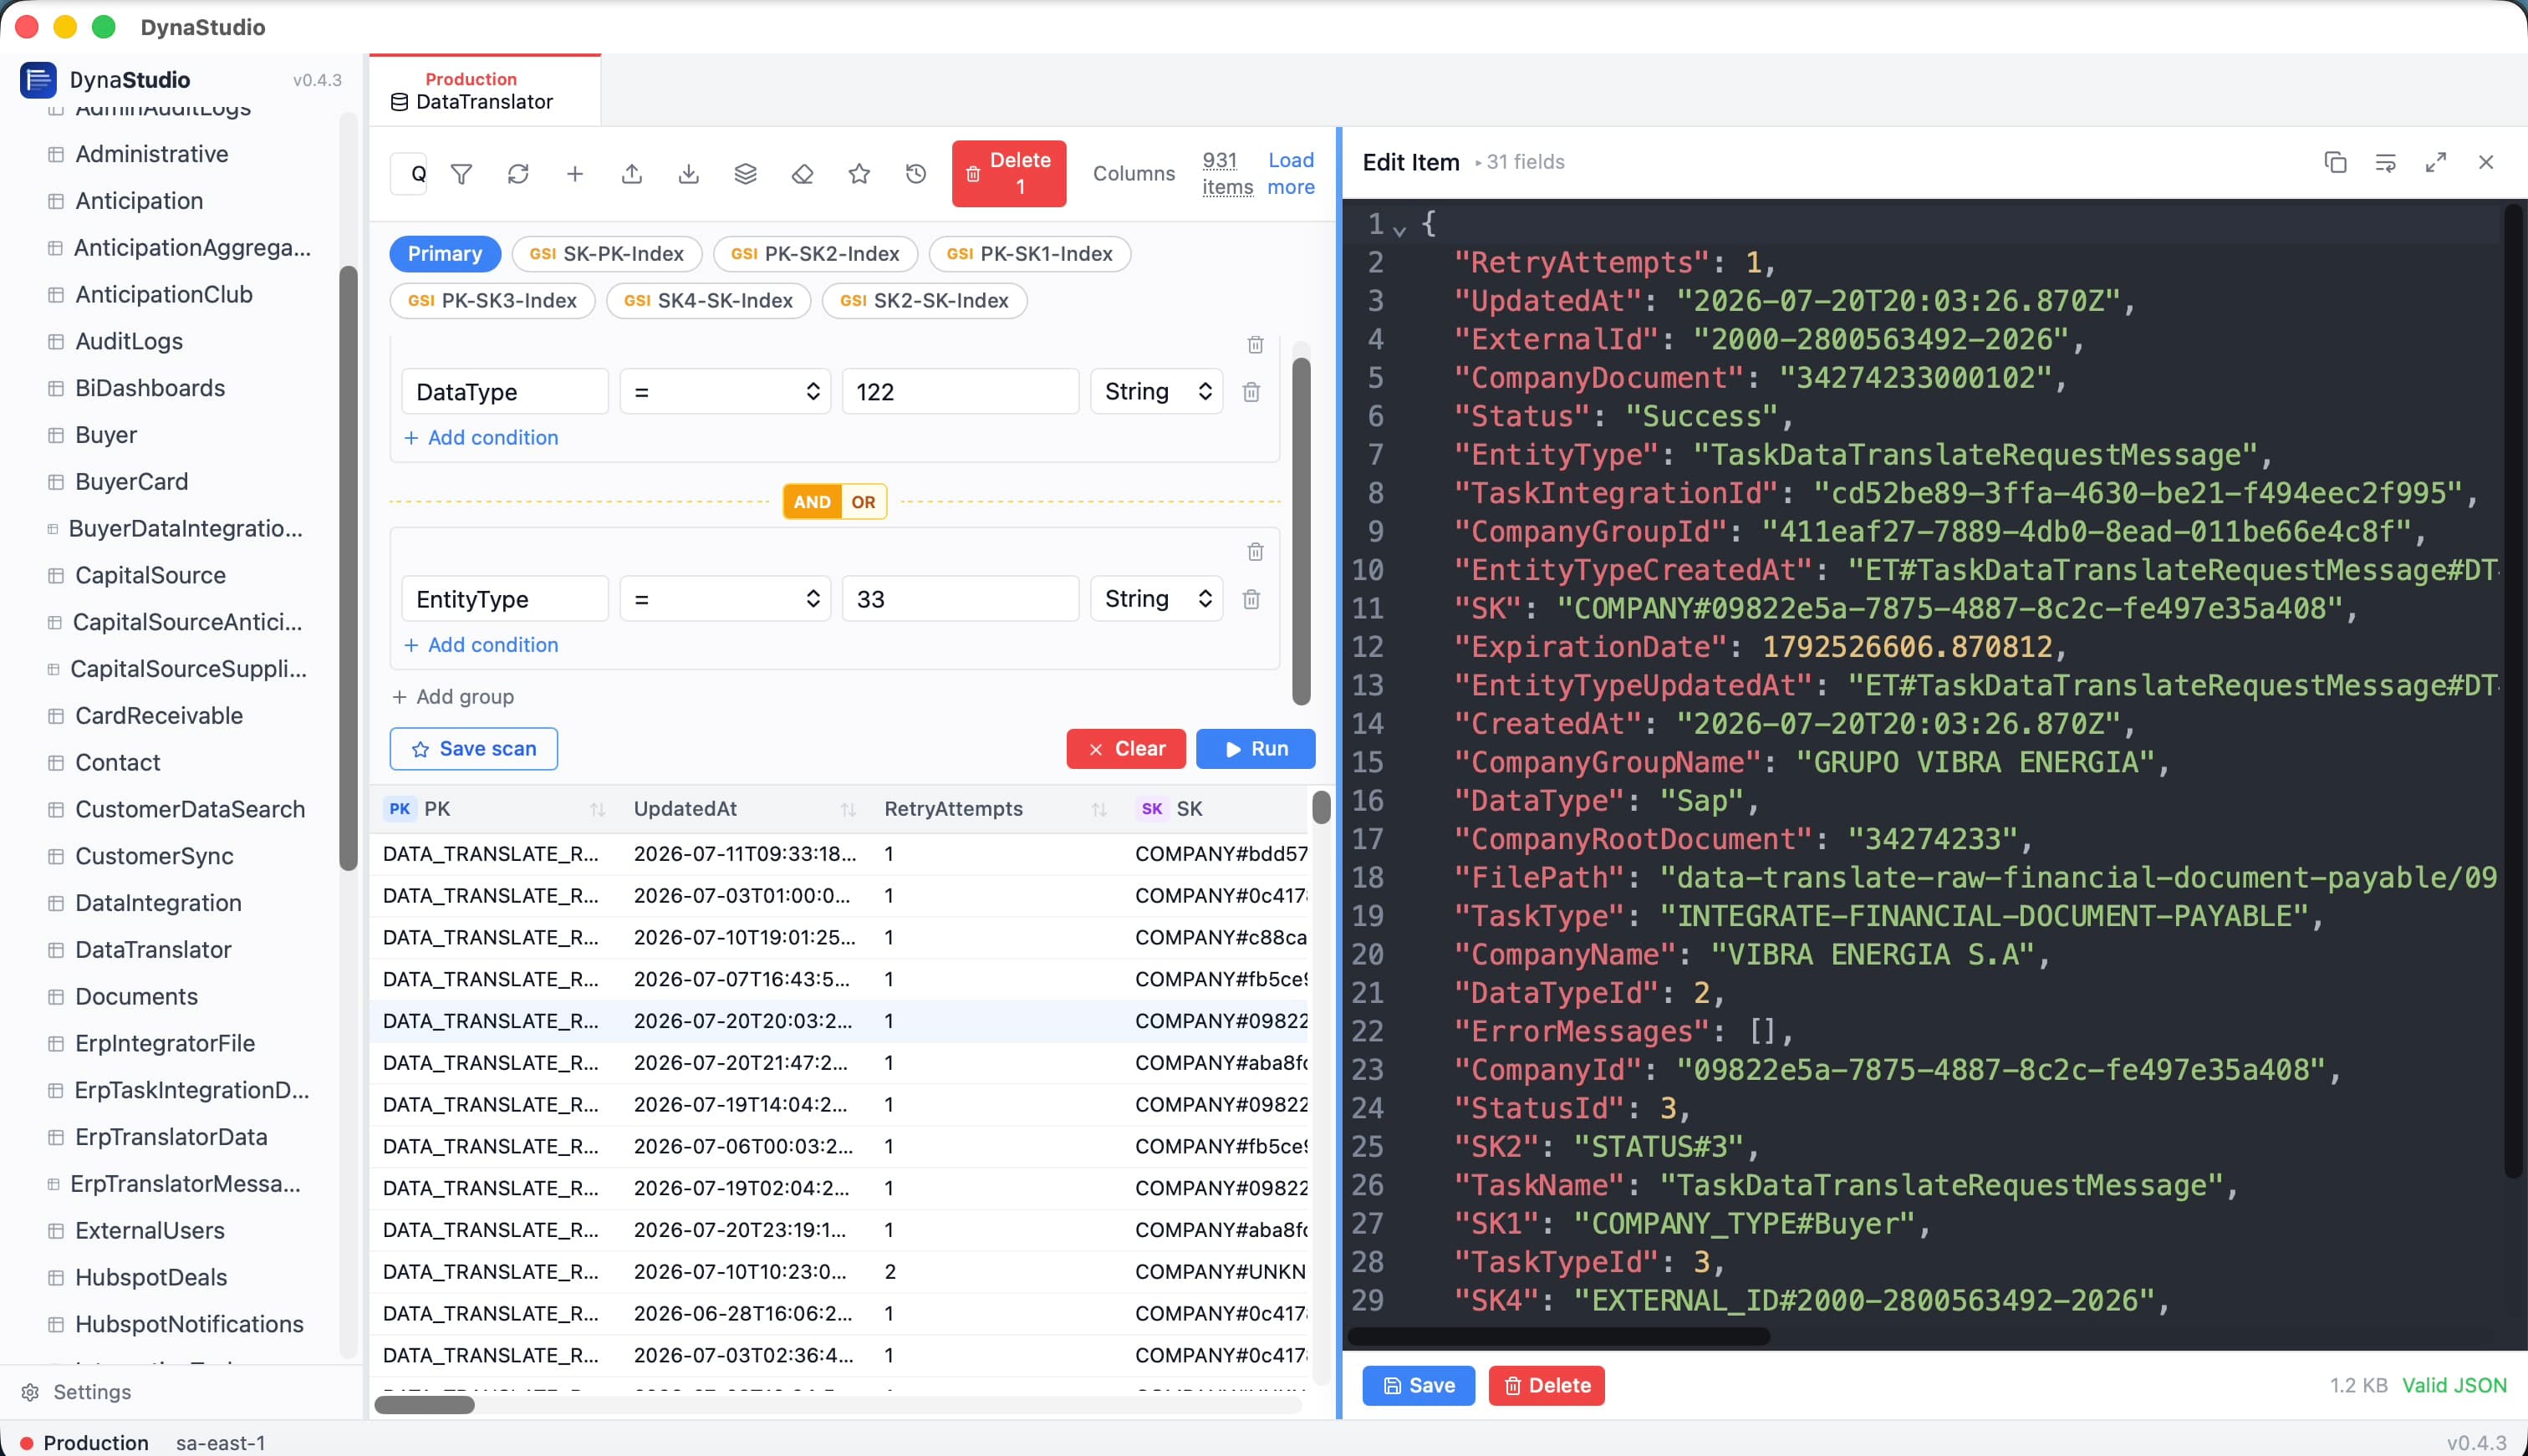Open the ErpIntegratorFile table in sidebar
This screenshot has width=2528, height=1456.
(165, 1044)
